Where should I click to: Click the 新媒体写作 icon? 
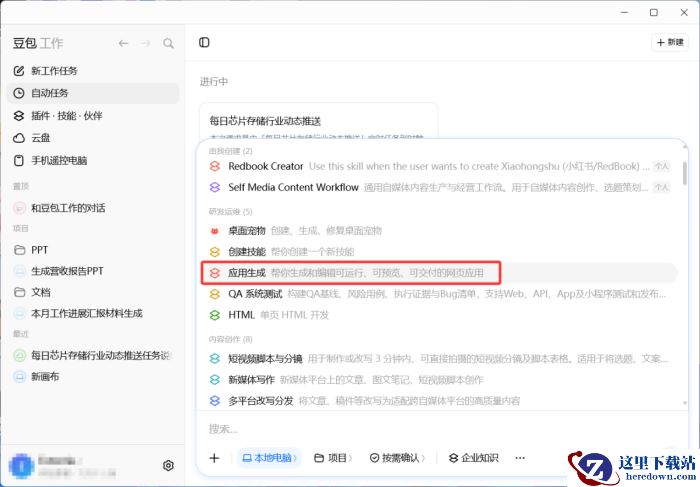(215, 380)
